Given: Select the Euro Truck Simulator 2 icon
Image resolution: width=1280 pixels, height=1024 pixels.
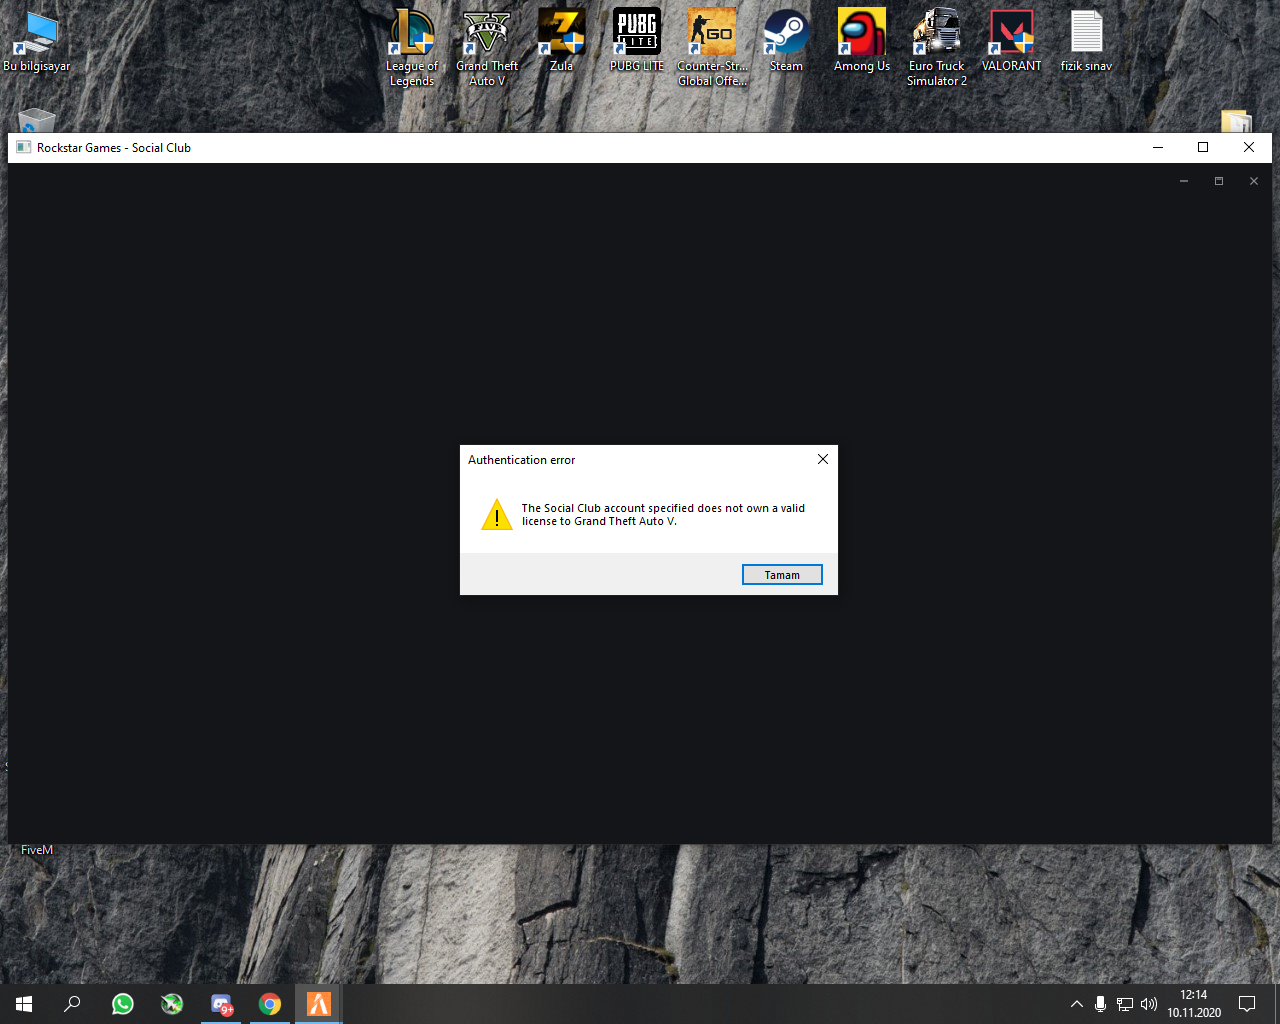Looking at the screenshot, I should point(937,47).
